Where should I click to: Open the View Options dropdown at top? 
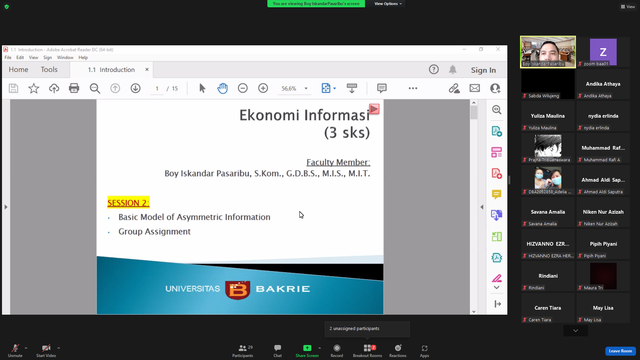[x=388, y=4]
